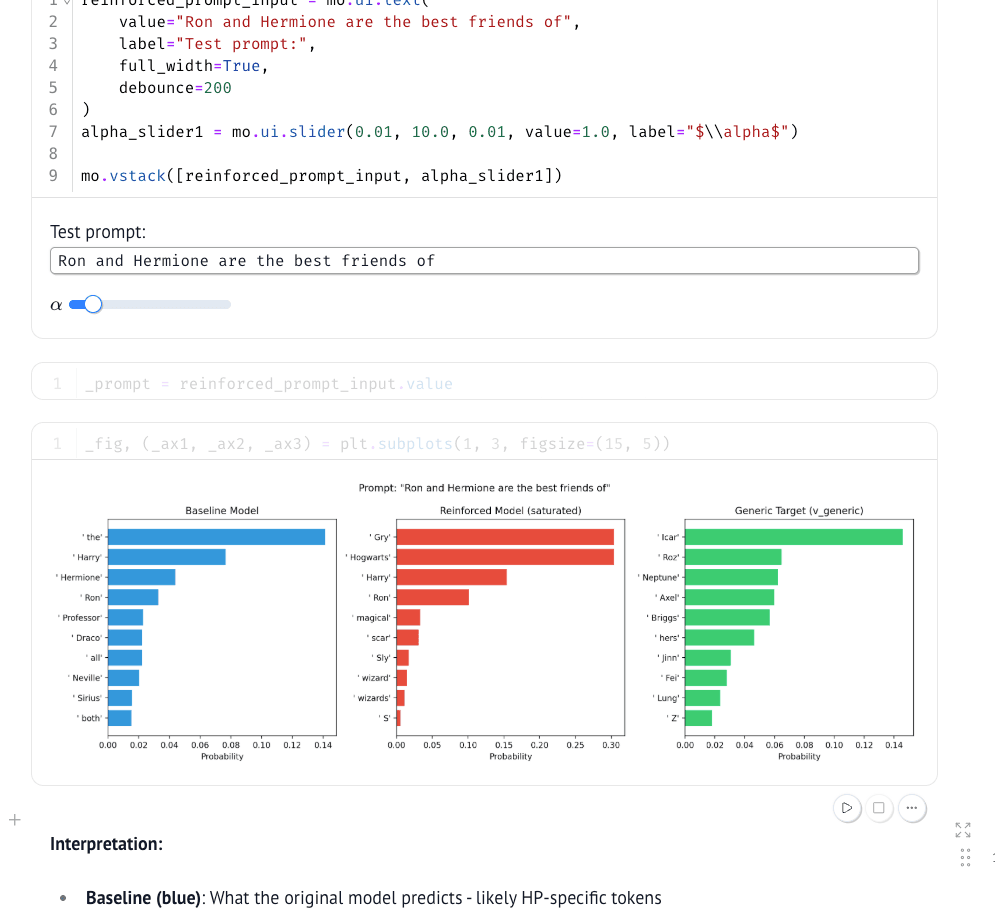Click the six-dot cell drag handle
Screen dimensions: 995x914
click(x=964, y=858)
